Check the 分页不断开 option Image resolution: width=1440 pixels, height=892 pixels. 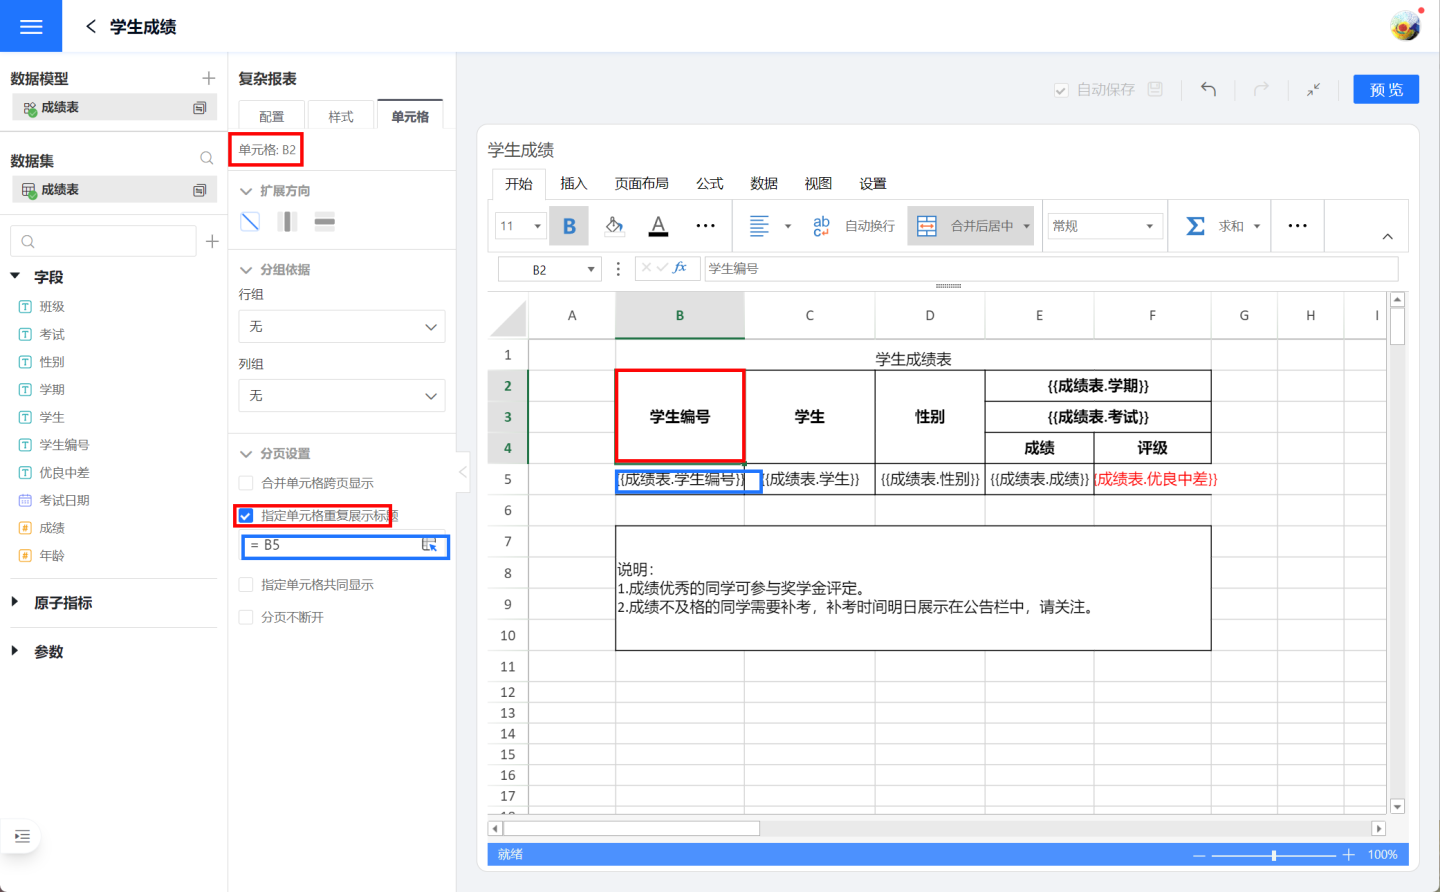pyautogui.click(x=246, y=617)
